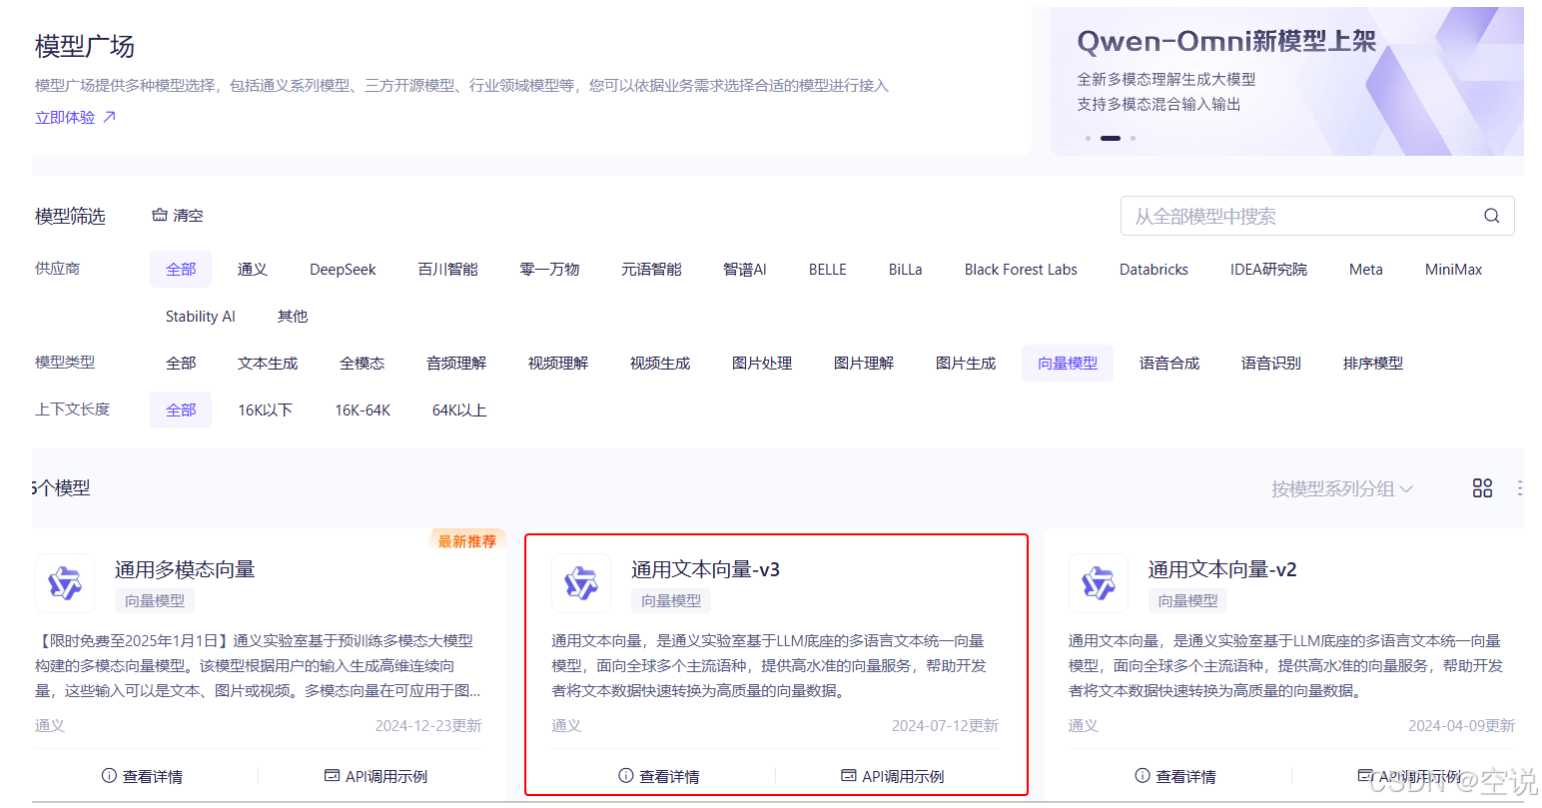
Task: Select 图片理解 model type
Action: tap(864, 363)
